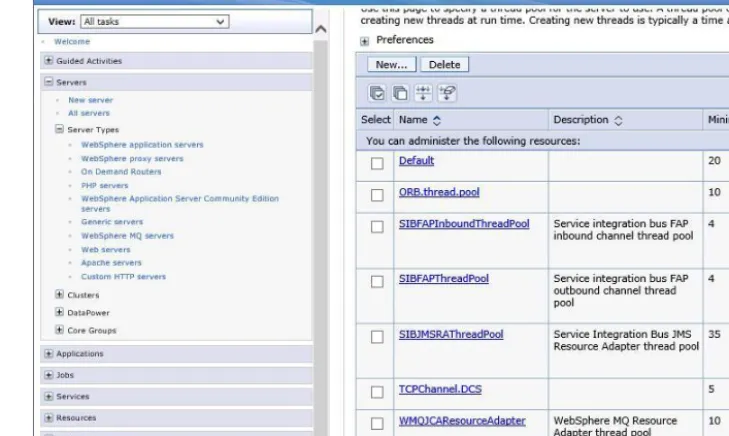This screenshot has width=729, height=436.
Task: Open Custom HTTP servers
Action: [x=123, y=277]
